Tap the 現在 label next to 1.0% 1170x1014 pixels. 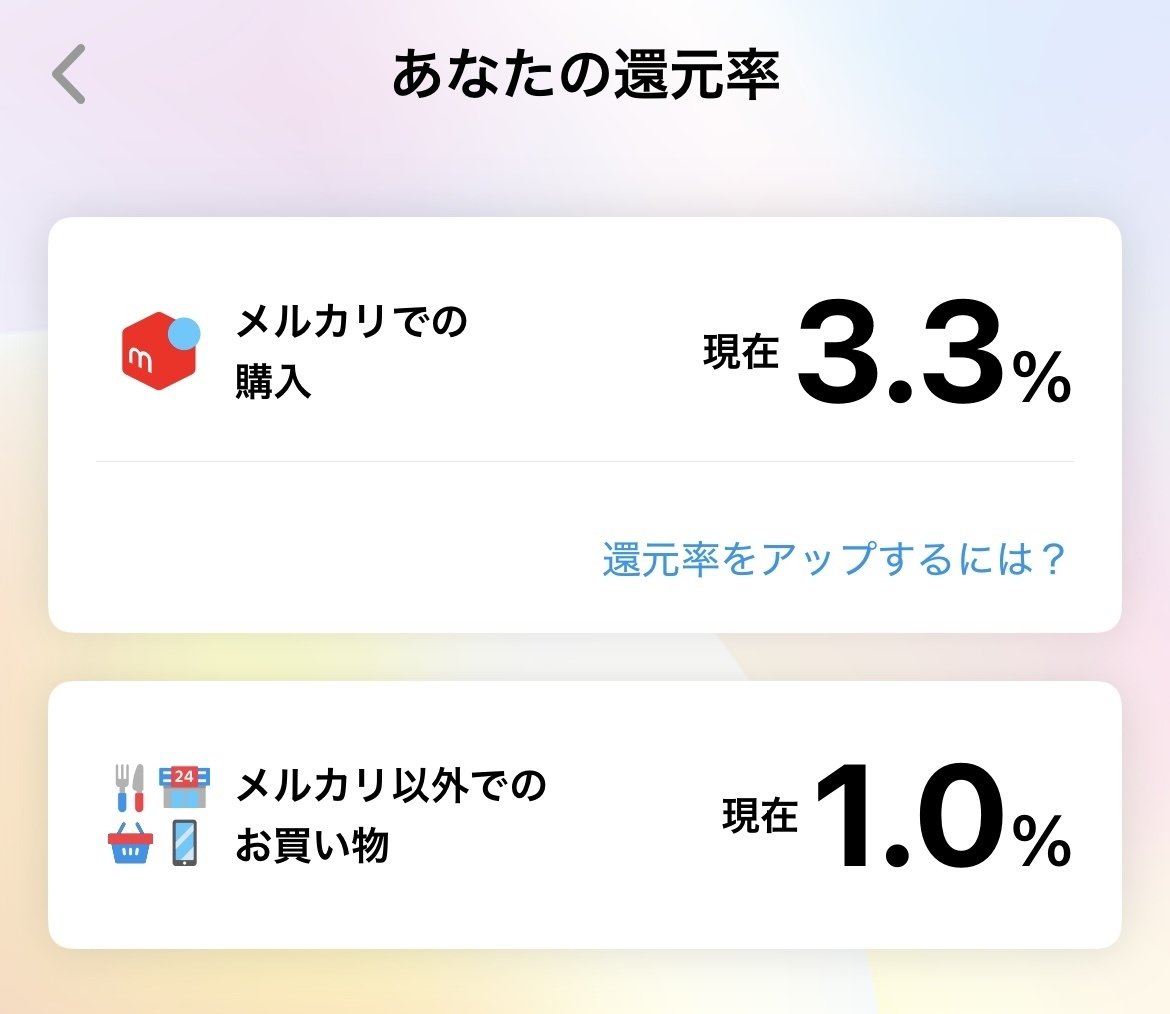point(758,815)
